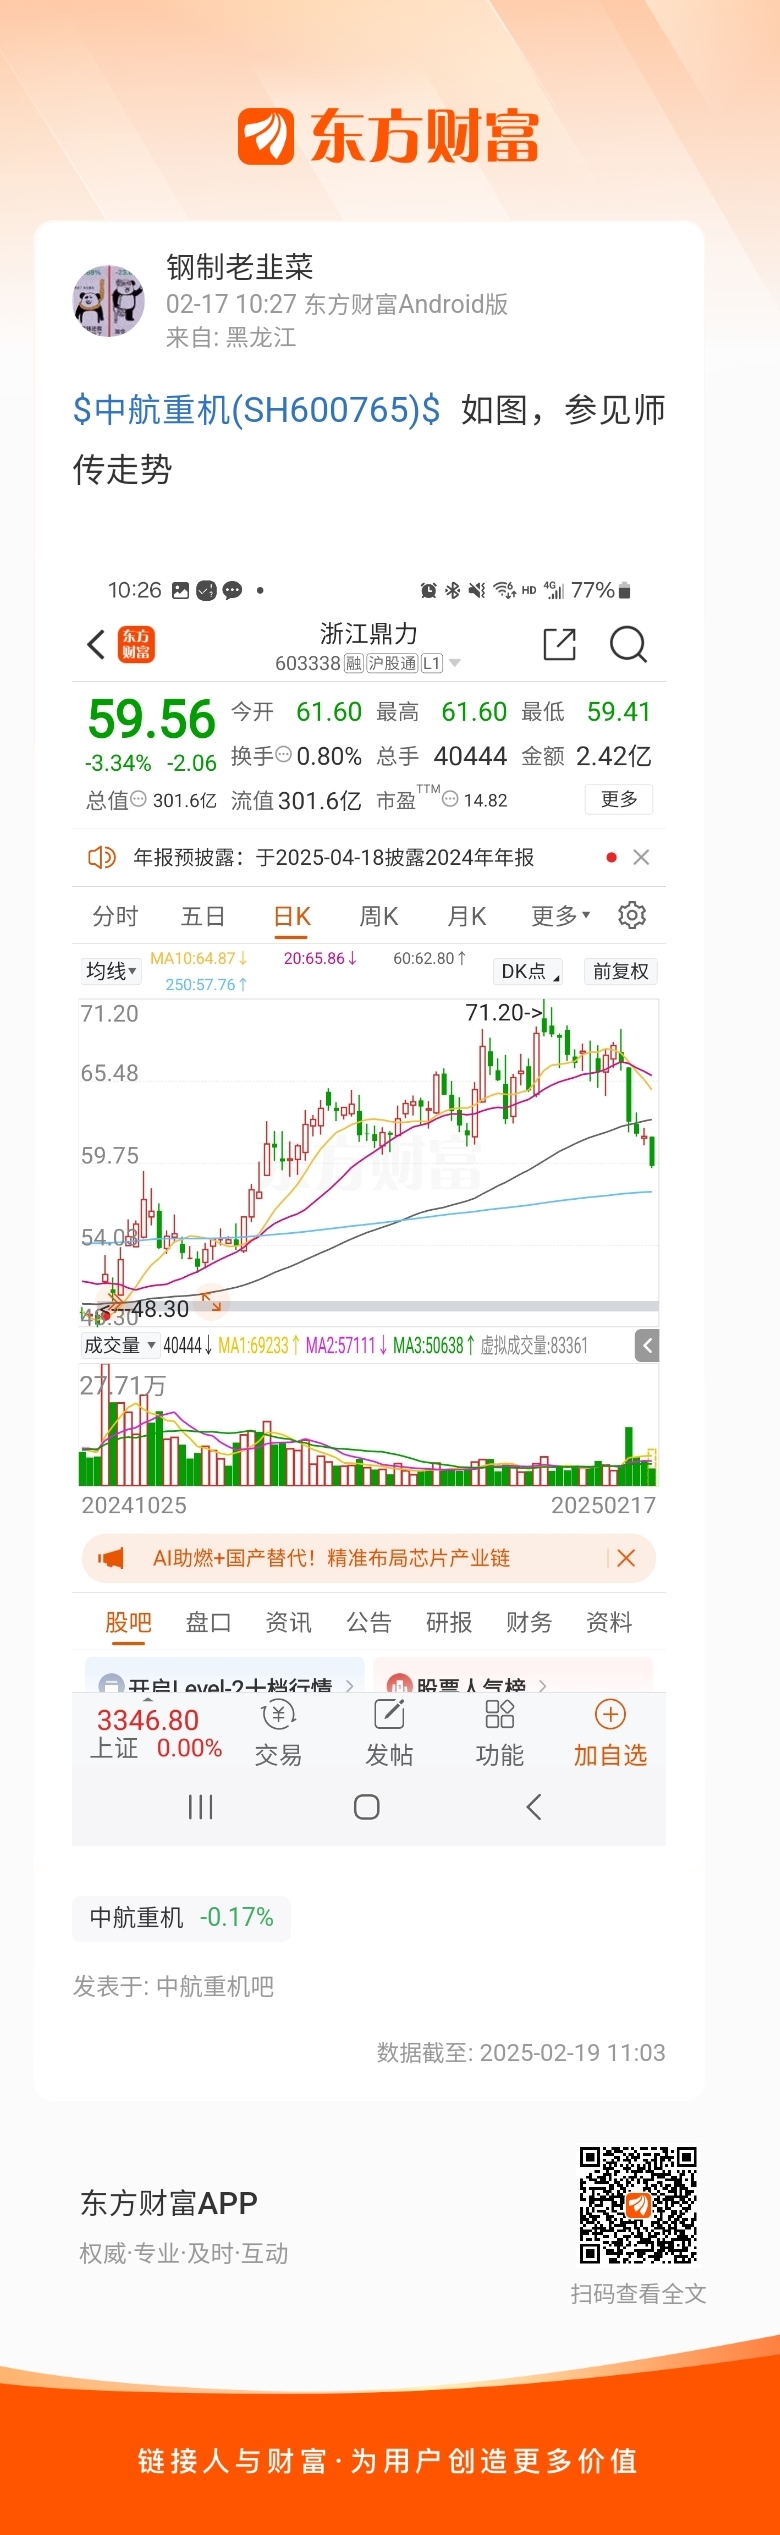The height and width of the screenshot is (2535, 780).
Task: Open the 均线 indicator dropdown
Action: (x=110, y=971)
